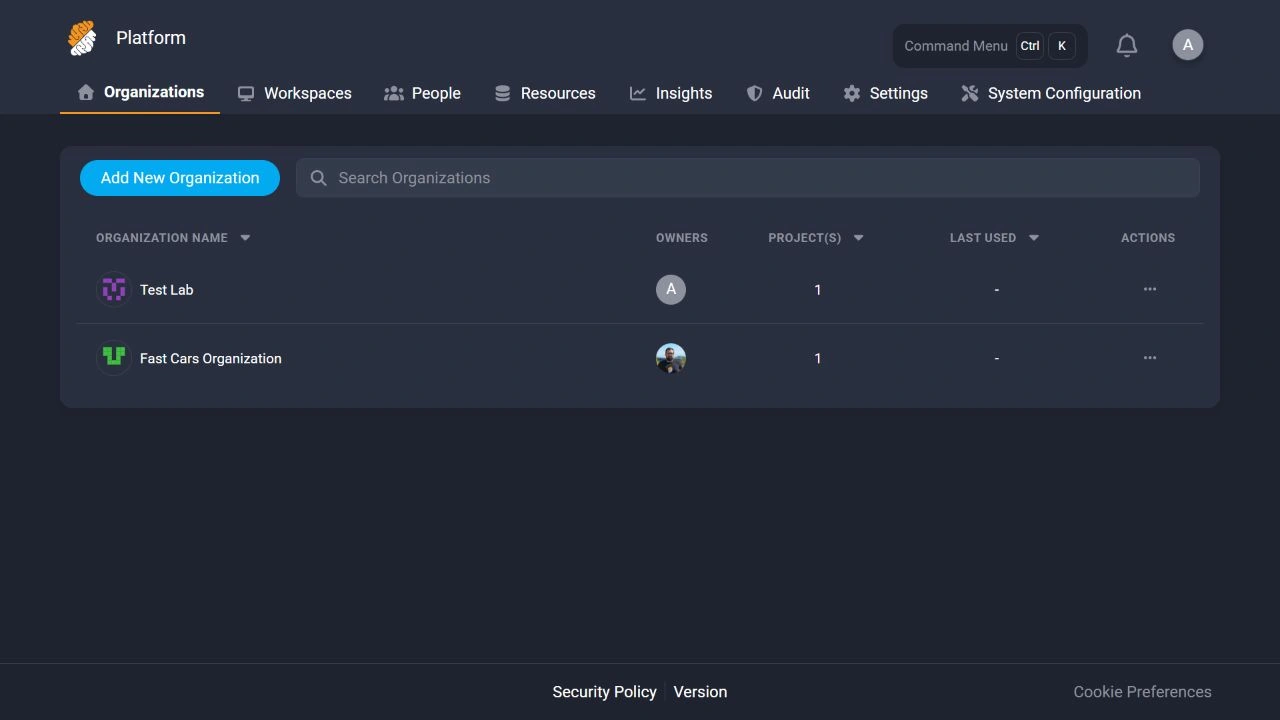Viewport: 1280px width, 720px height.
Task: Go to the Resources tab
Action: 545,93
